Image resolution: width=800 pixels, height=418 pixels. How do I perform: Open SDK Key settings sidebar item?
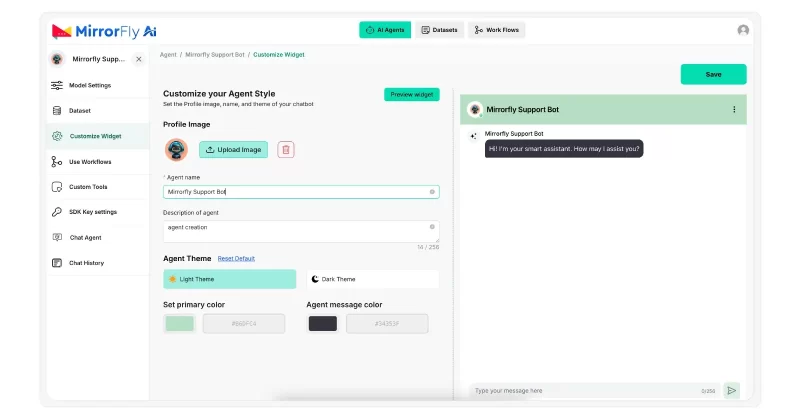[98, 212]
